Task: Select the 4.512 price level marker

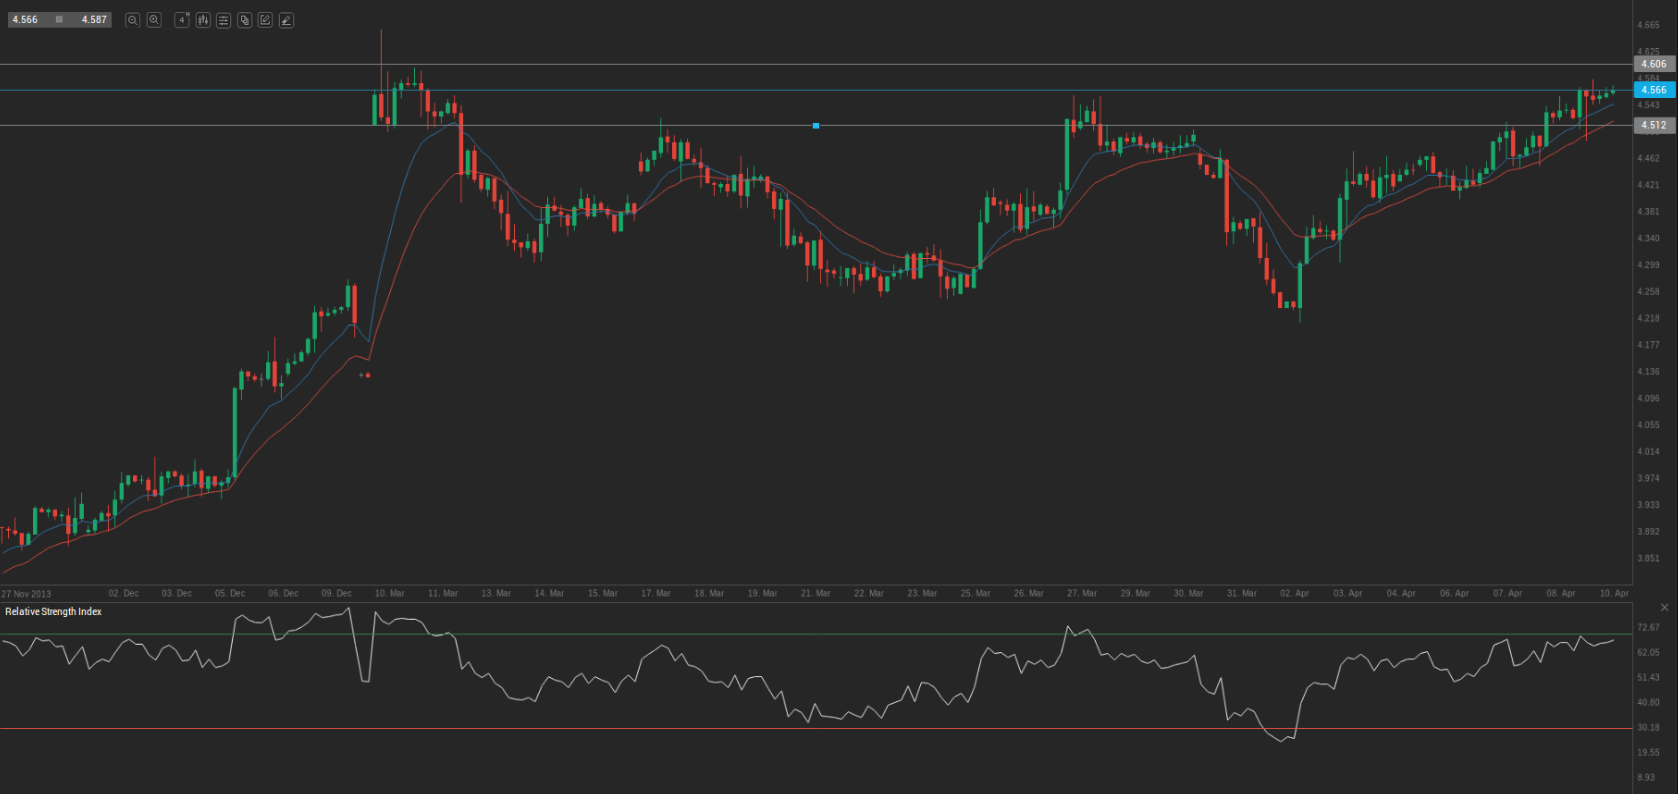Action: click(1653, 125)
